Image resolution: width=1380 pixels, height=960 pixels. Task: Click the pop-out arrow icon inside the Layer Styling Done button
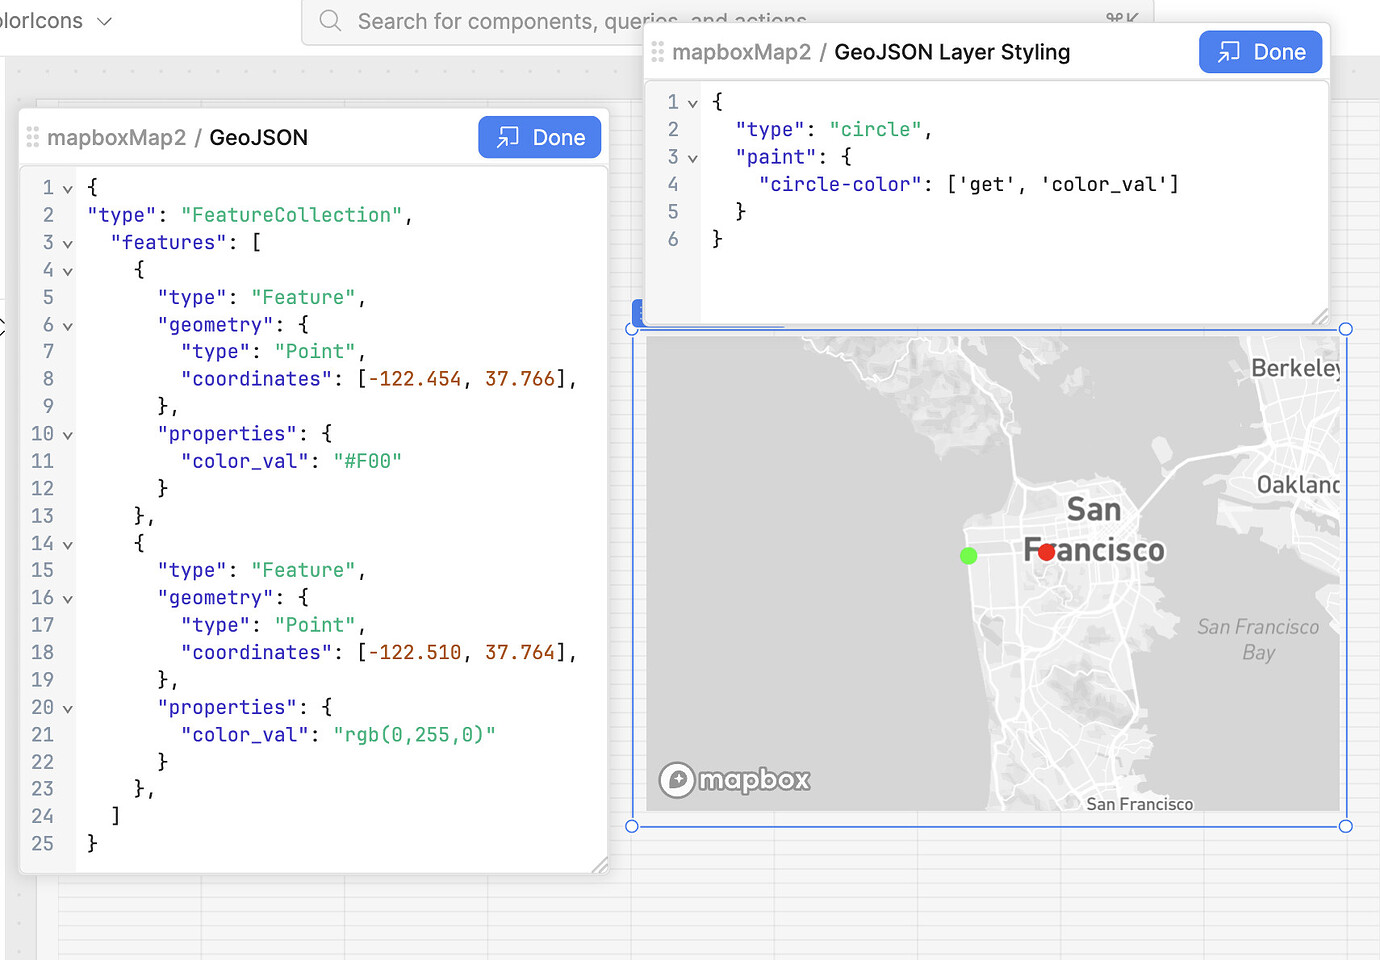click(1228, 52)
